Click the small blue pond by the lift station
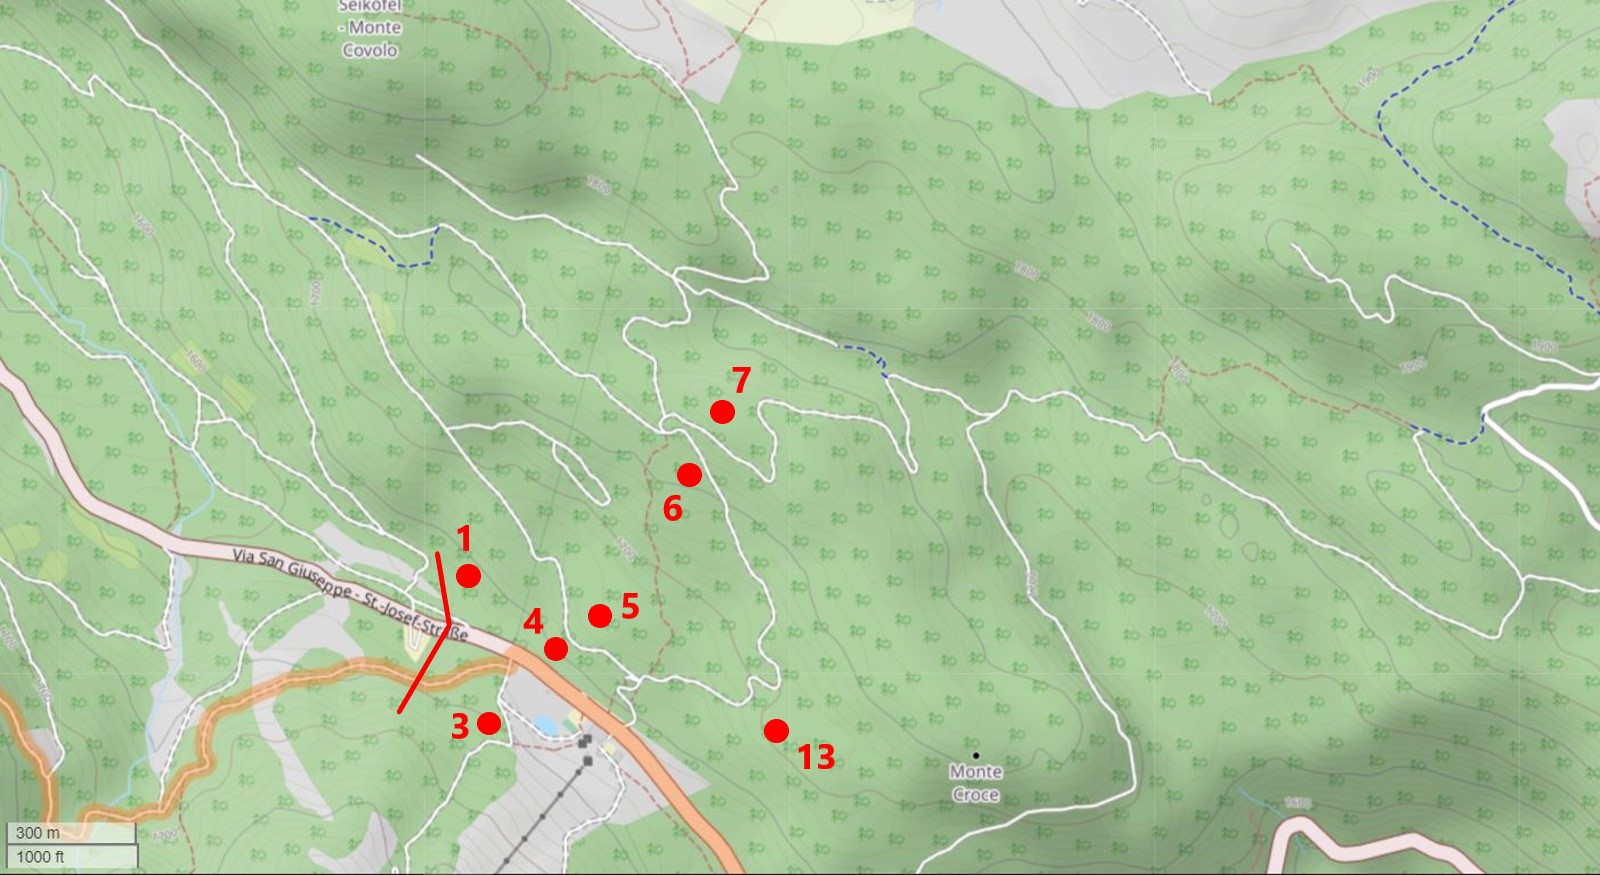Image resolution: width=1600 pixels, height=875 pixels. point(545,724)
